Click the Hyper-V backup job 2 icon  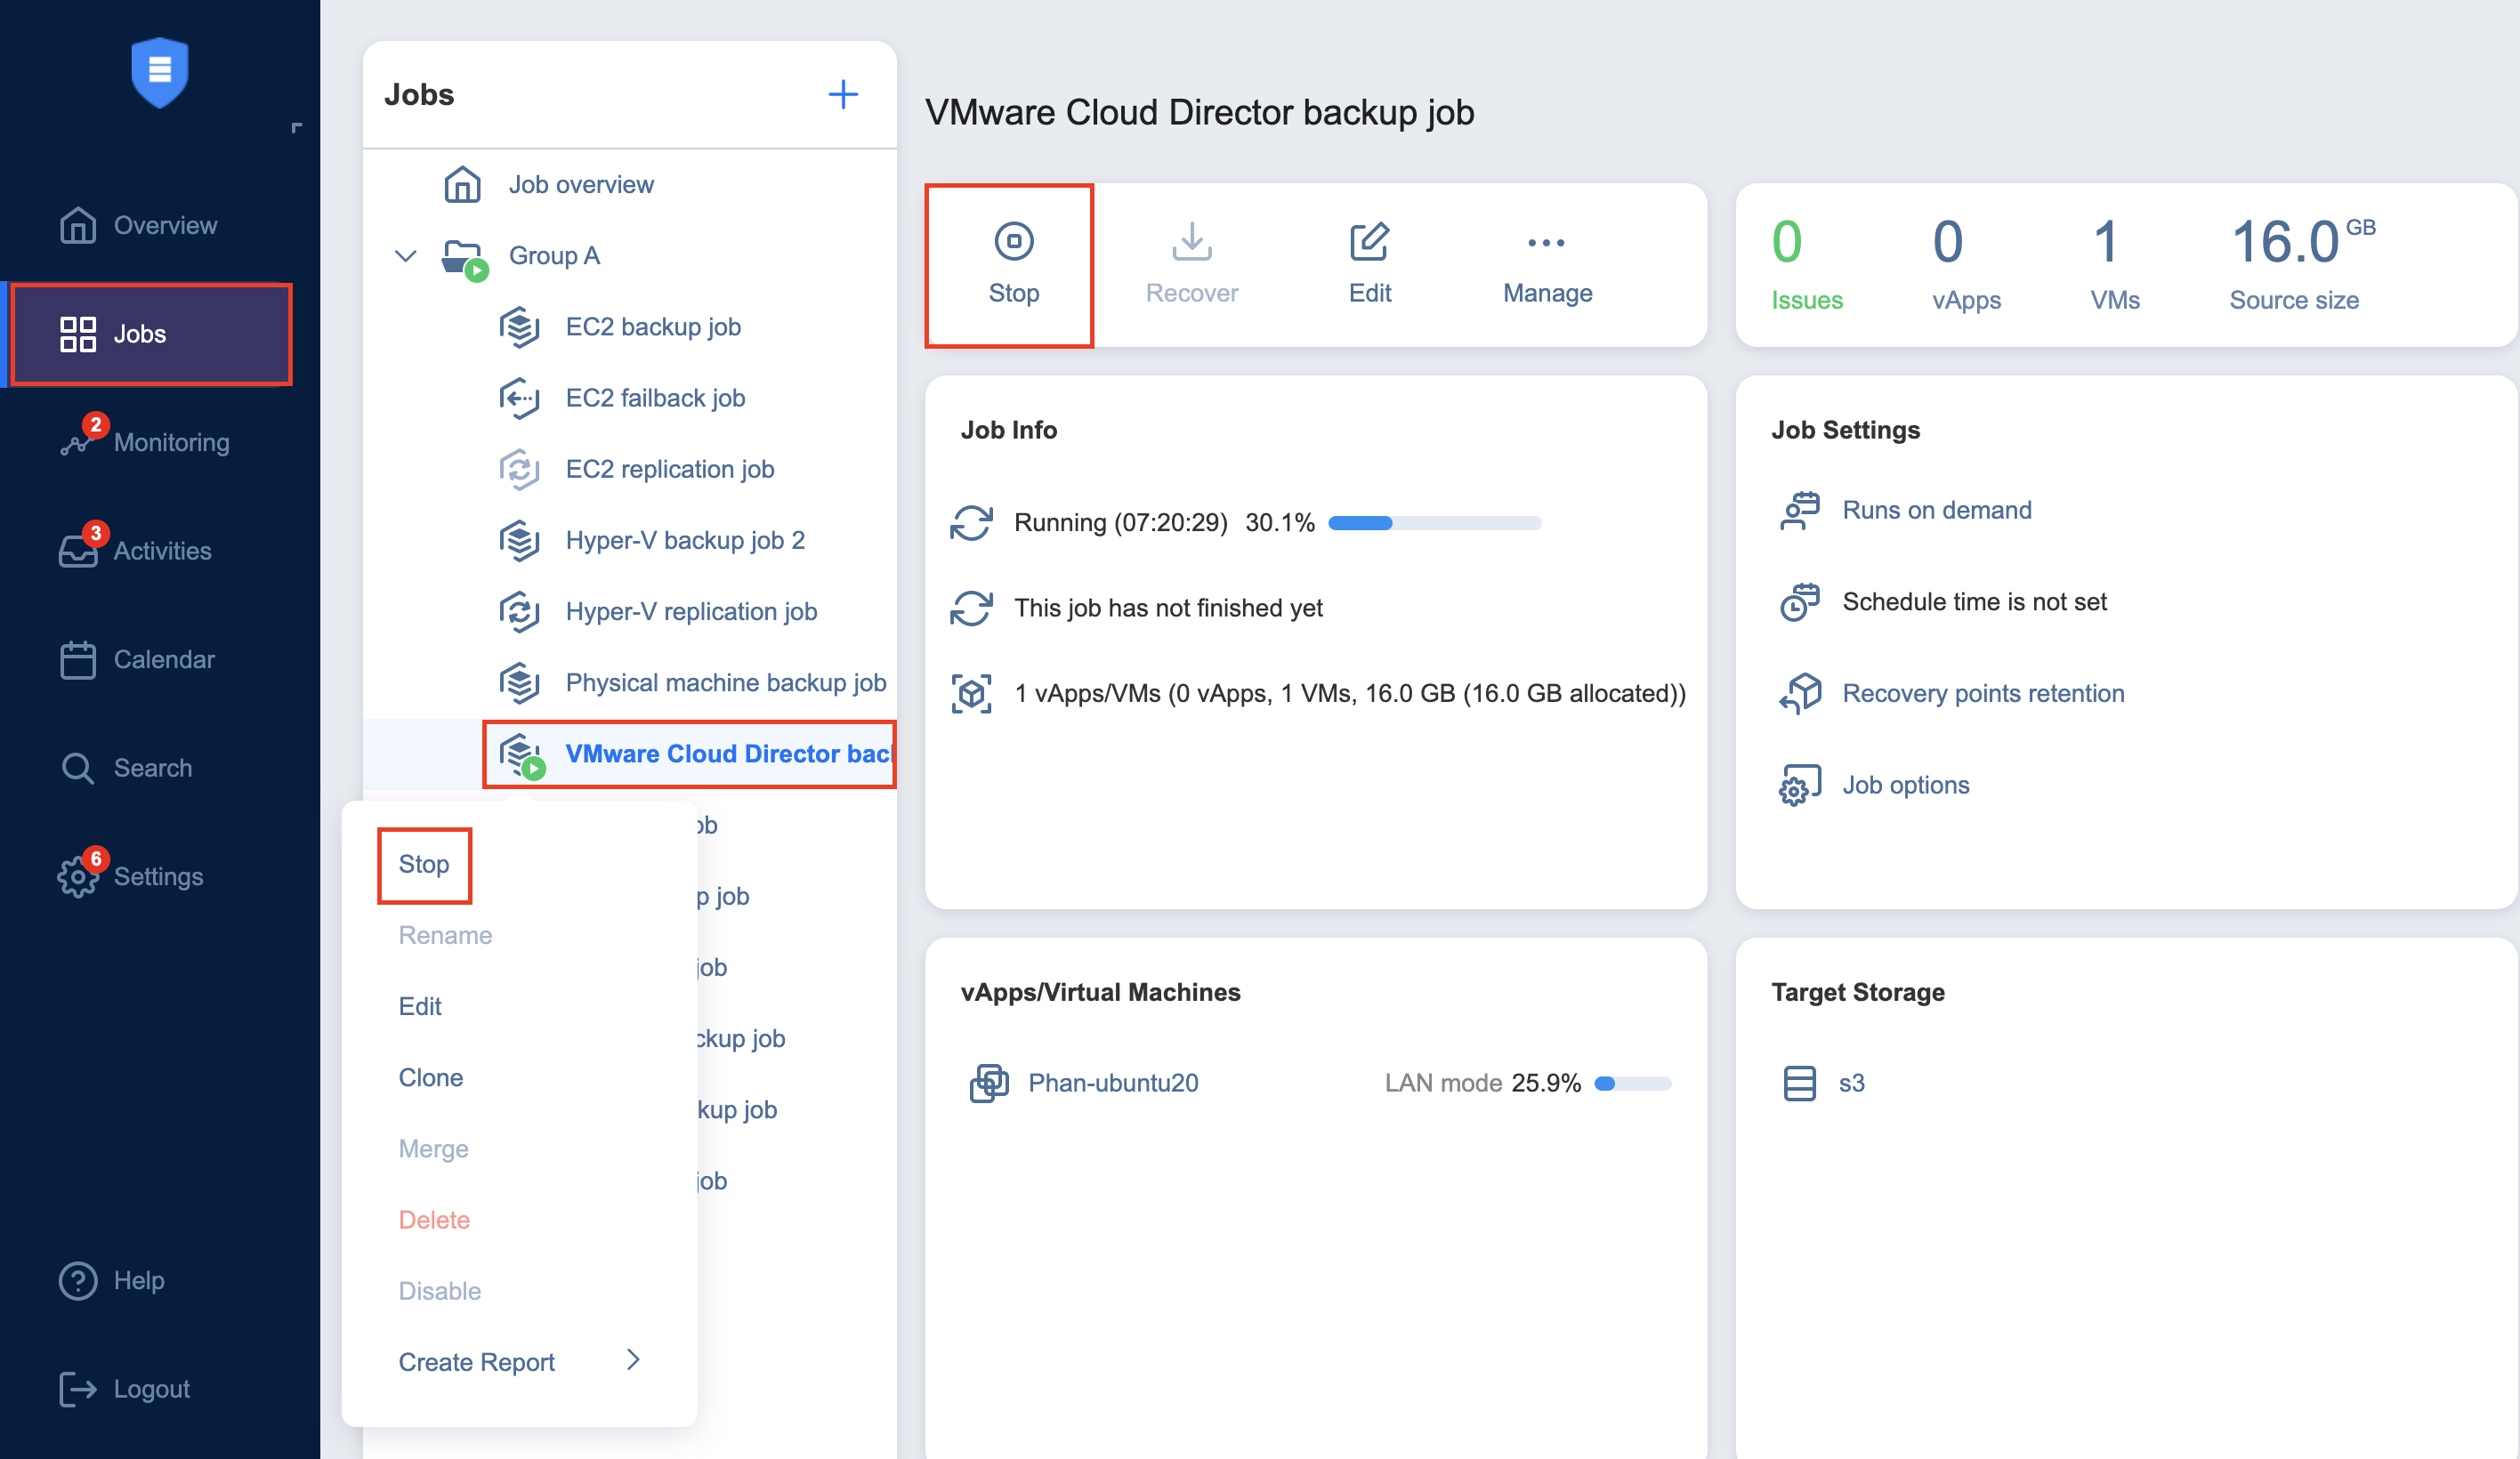[x=519, y=540]
